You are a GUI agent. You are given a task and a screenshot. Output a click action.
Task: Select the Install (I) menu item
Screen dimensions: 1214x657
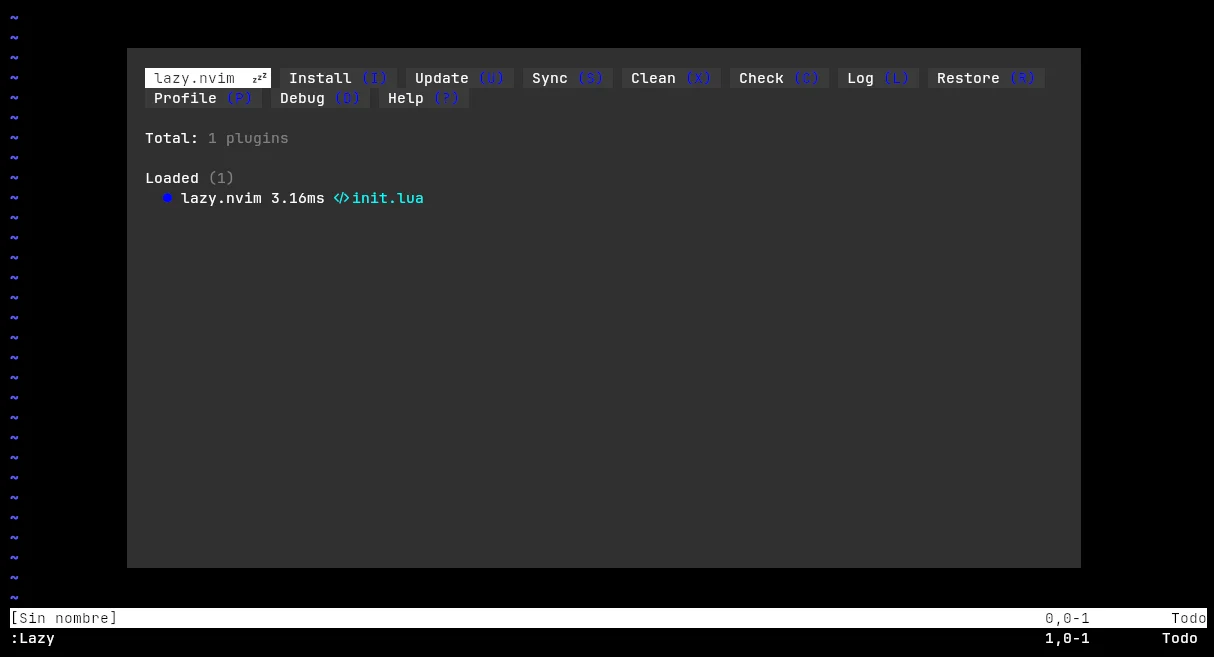click(338, 78)
